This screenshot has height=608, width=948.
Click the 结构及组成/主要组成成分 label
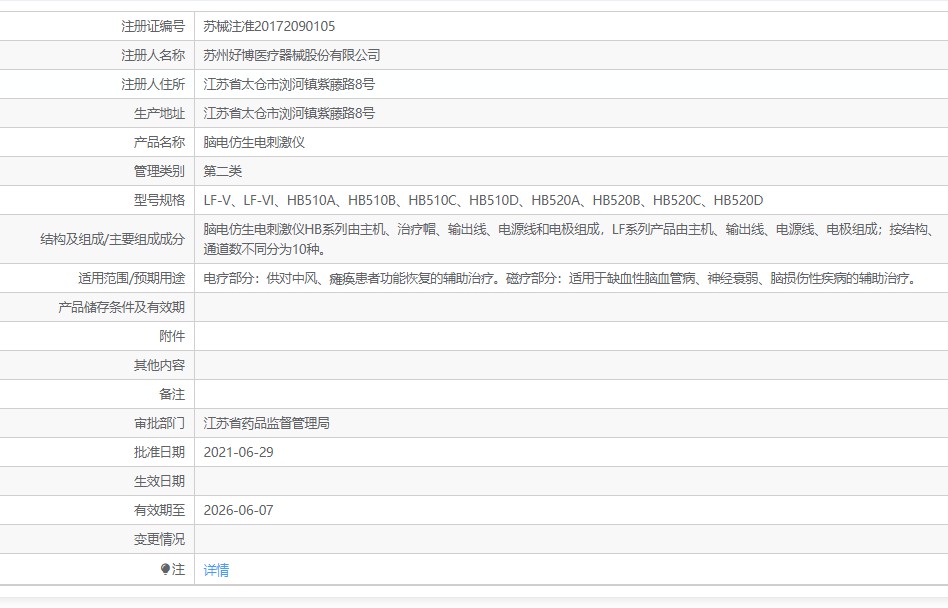click(112, 239)
